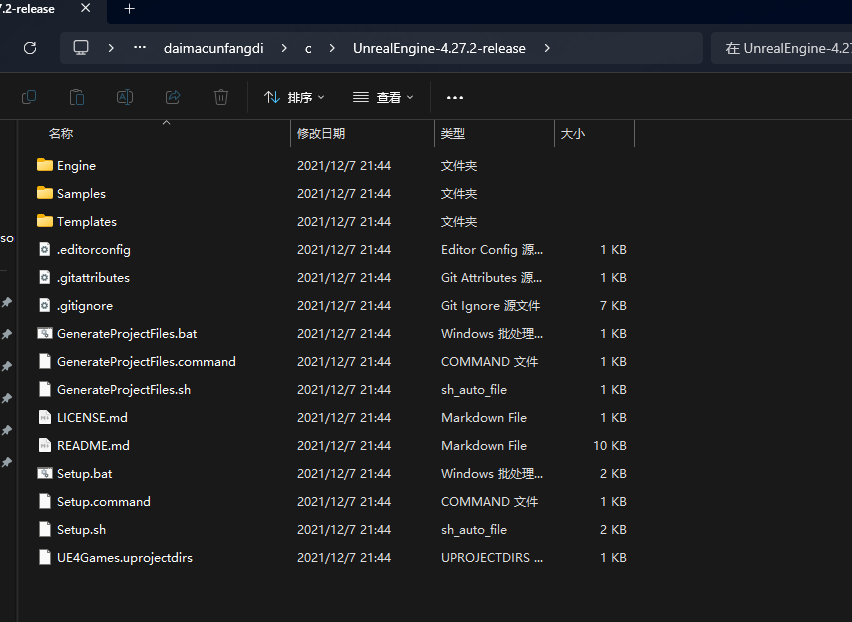Click the delete trash icon in the toolbar

(x=221, y=97)
